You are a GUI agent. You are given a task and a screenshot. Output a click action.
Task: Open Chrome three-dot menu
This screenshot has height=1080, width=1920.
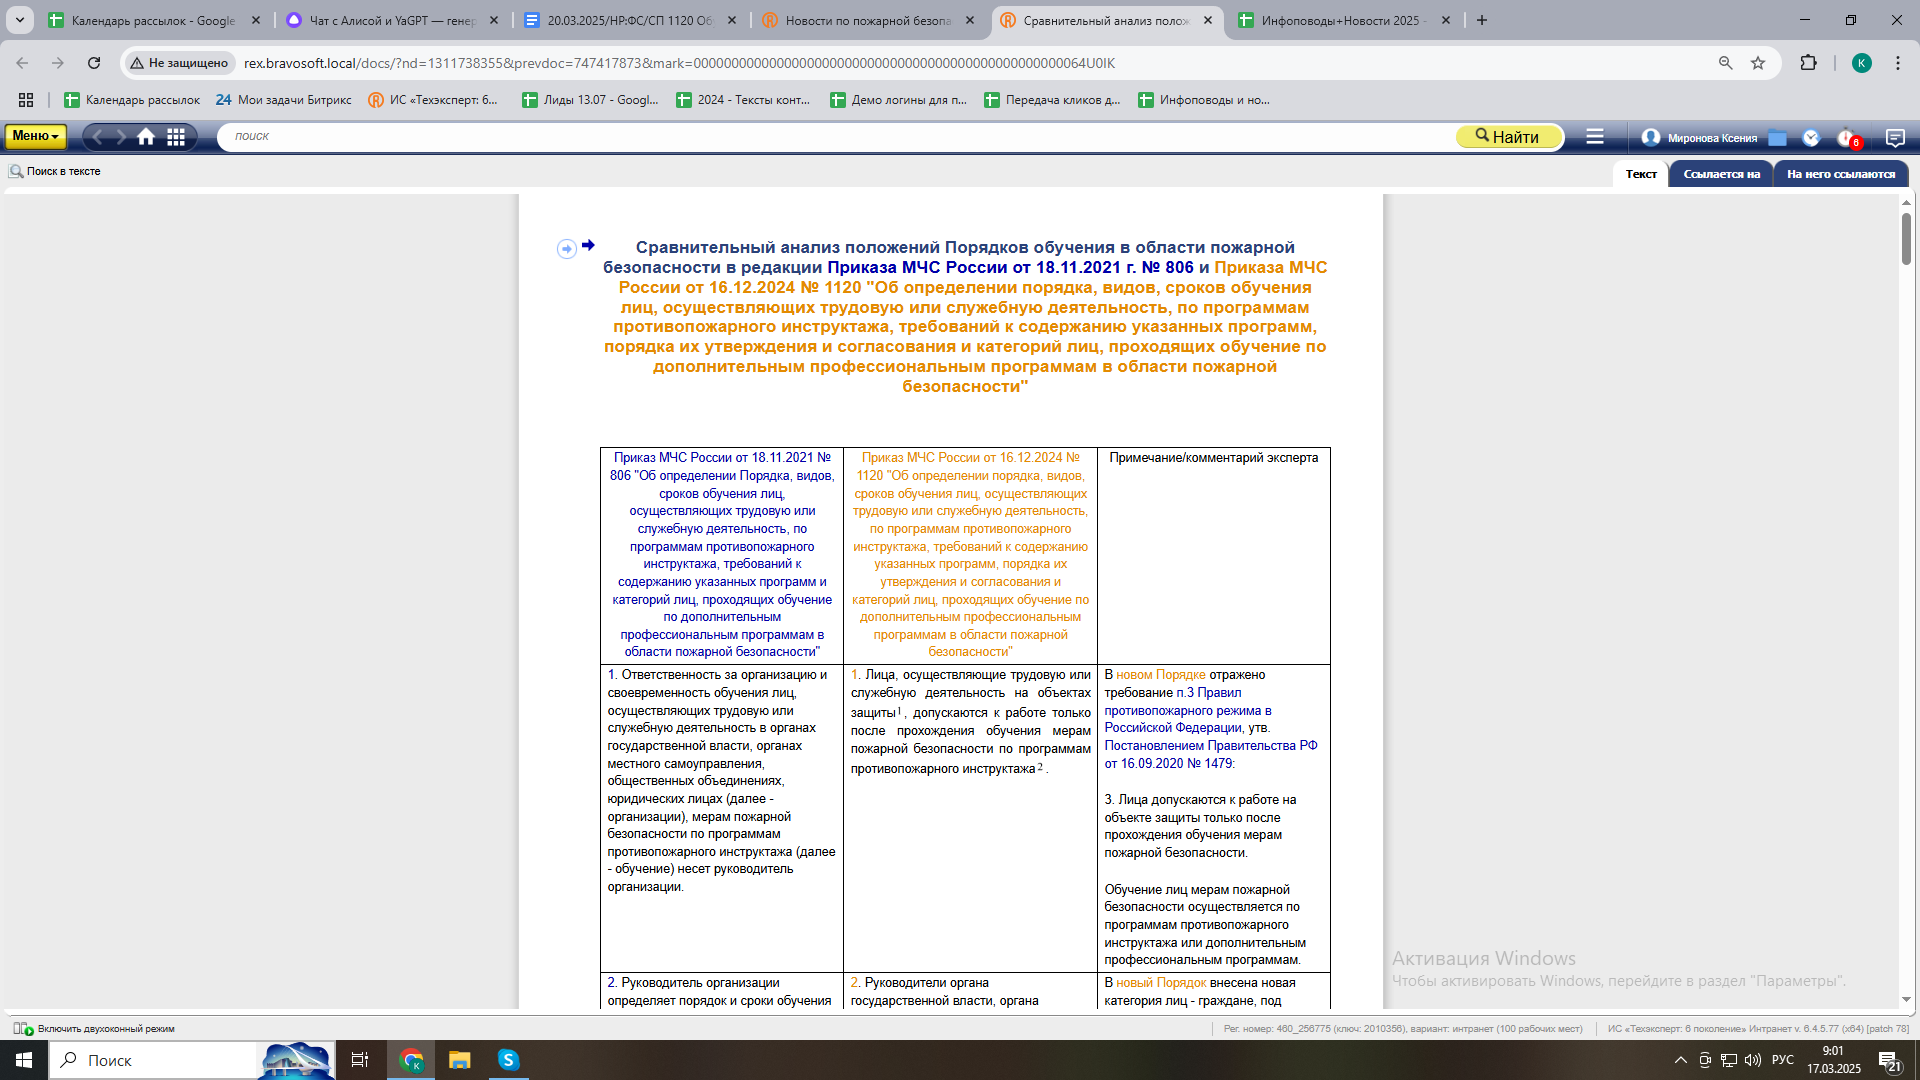1898,63
